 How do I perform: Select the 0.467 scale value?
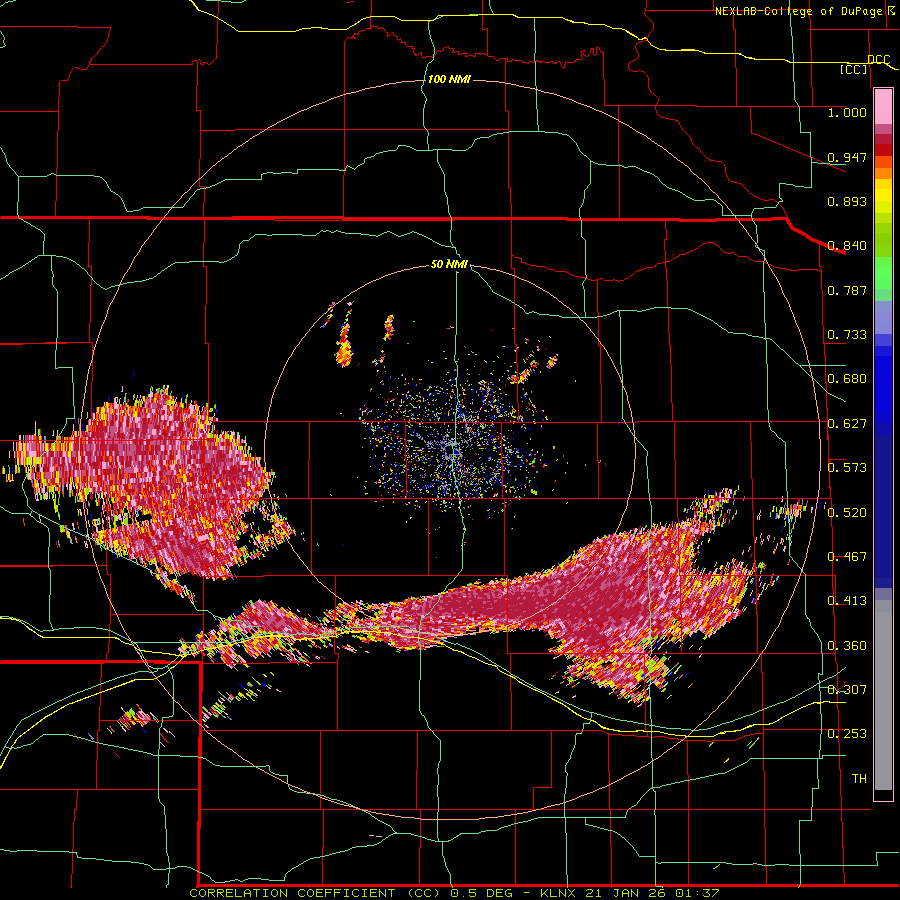[x=847, y=557]
